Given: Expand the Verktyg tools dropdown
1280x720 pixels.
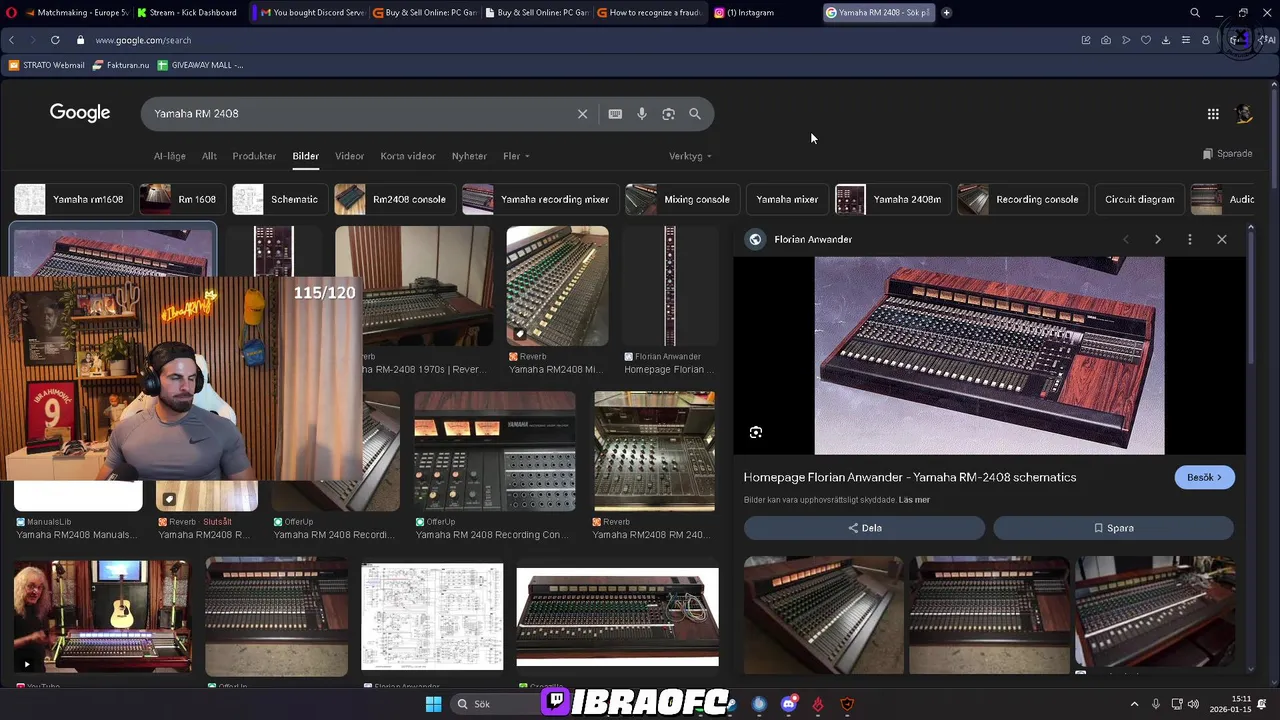Looking at the screenshot, I should tap(690, 156).
